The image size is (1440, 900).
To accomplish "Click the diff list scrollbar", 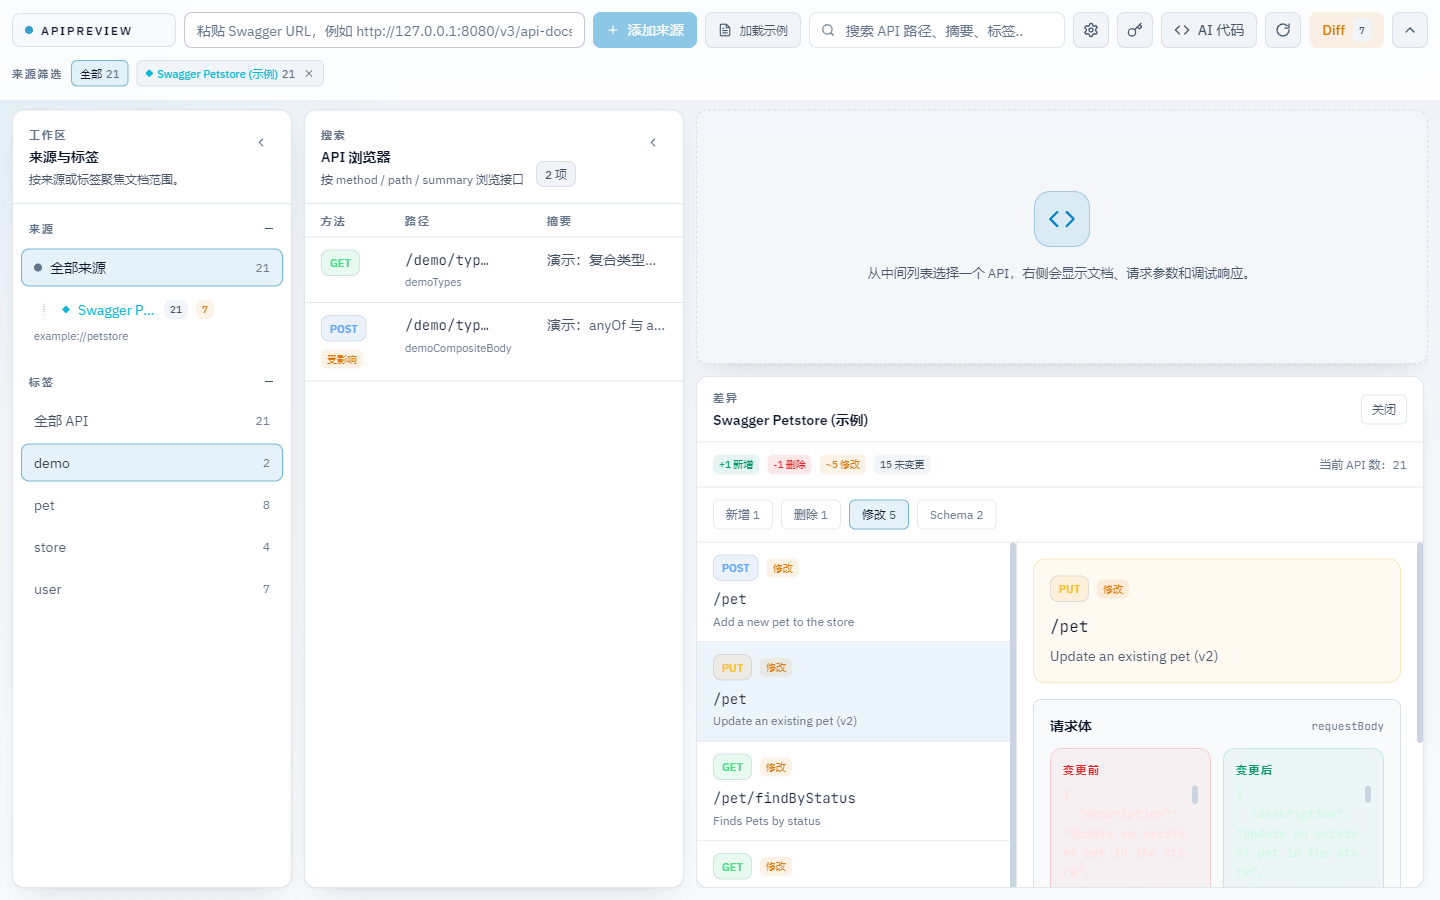I will tap(1013, 714).
